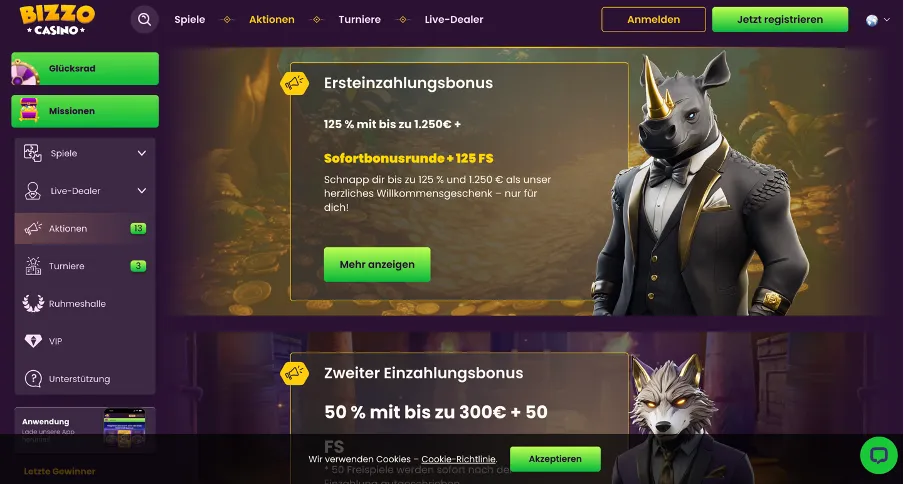Click Jetzt registrieren button
Image resolution: width=904 pixels, height=484 pixels.
point(780,20)
